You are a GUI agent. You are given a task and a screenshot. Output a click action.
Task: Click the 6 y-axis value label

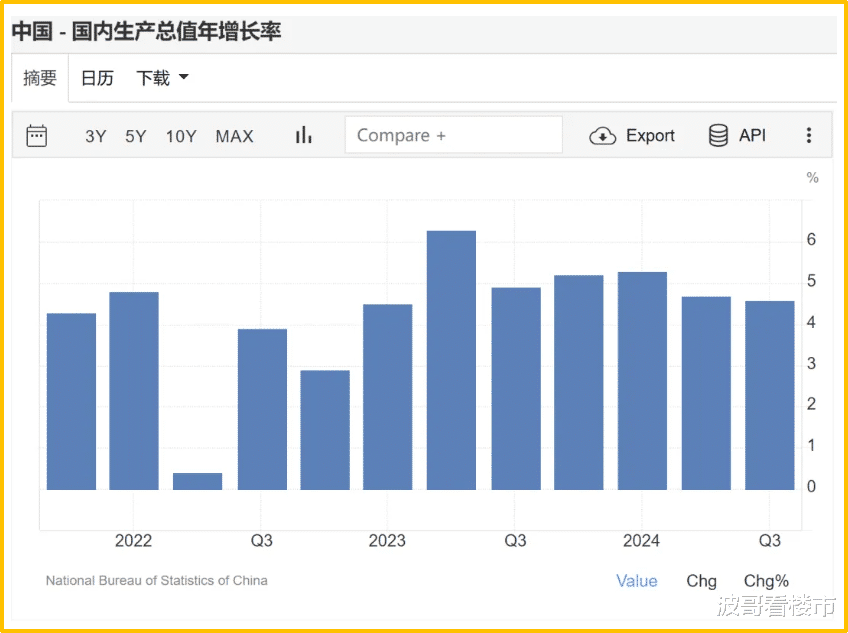pos(811,240)
